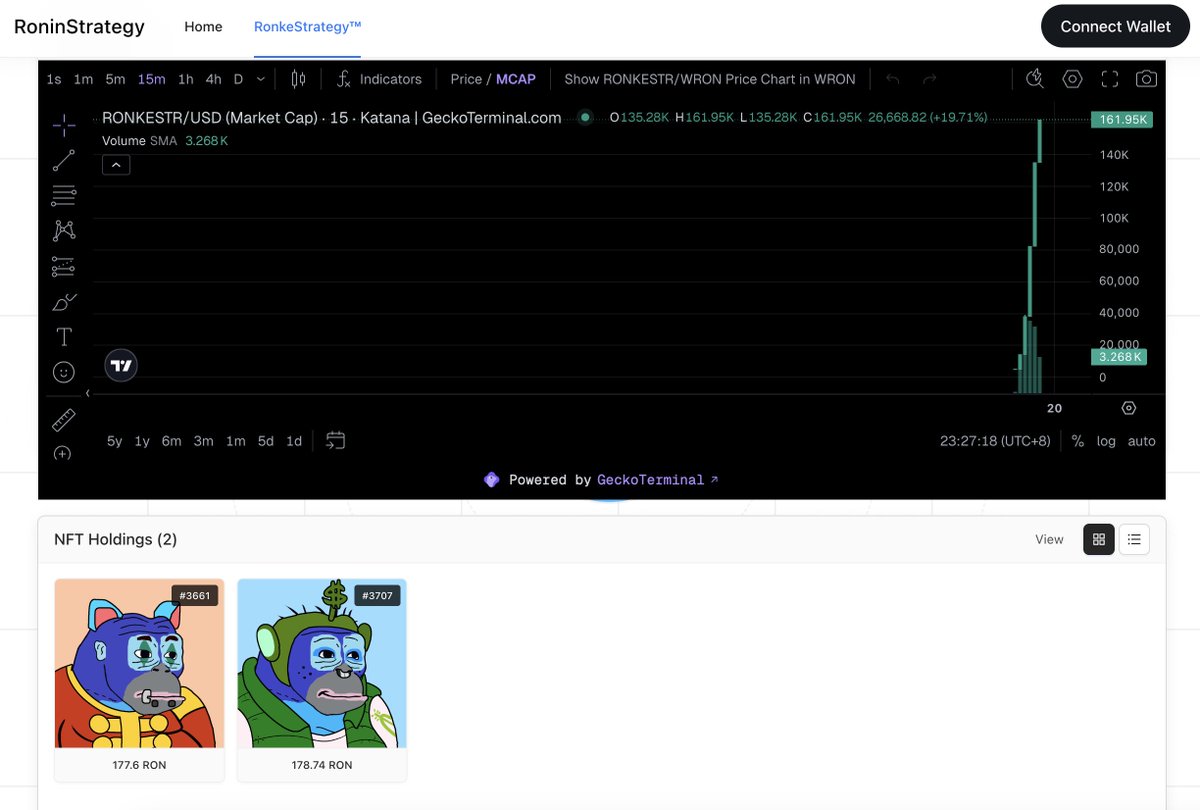Screen dimensions: 1200x810
Task: Select the D daily timeframe
Action: (x=238, y=79)
